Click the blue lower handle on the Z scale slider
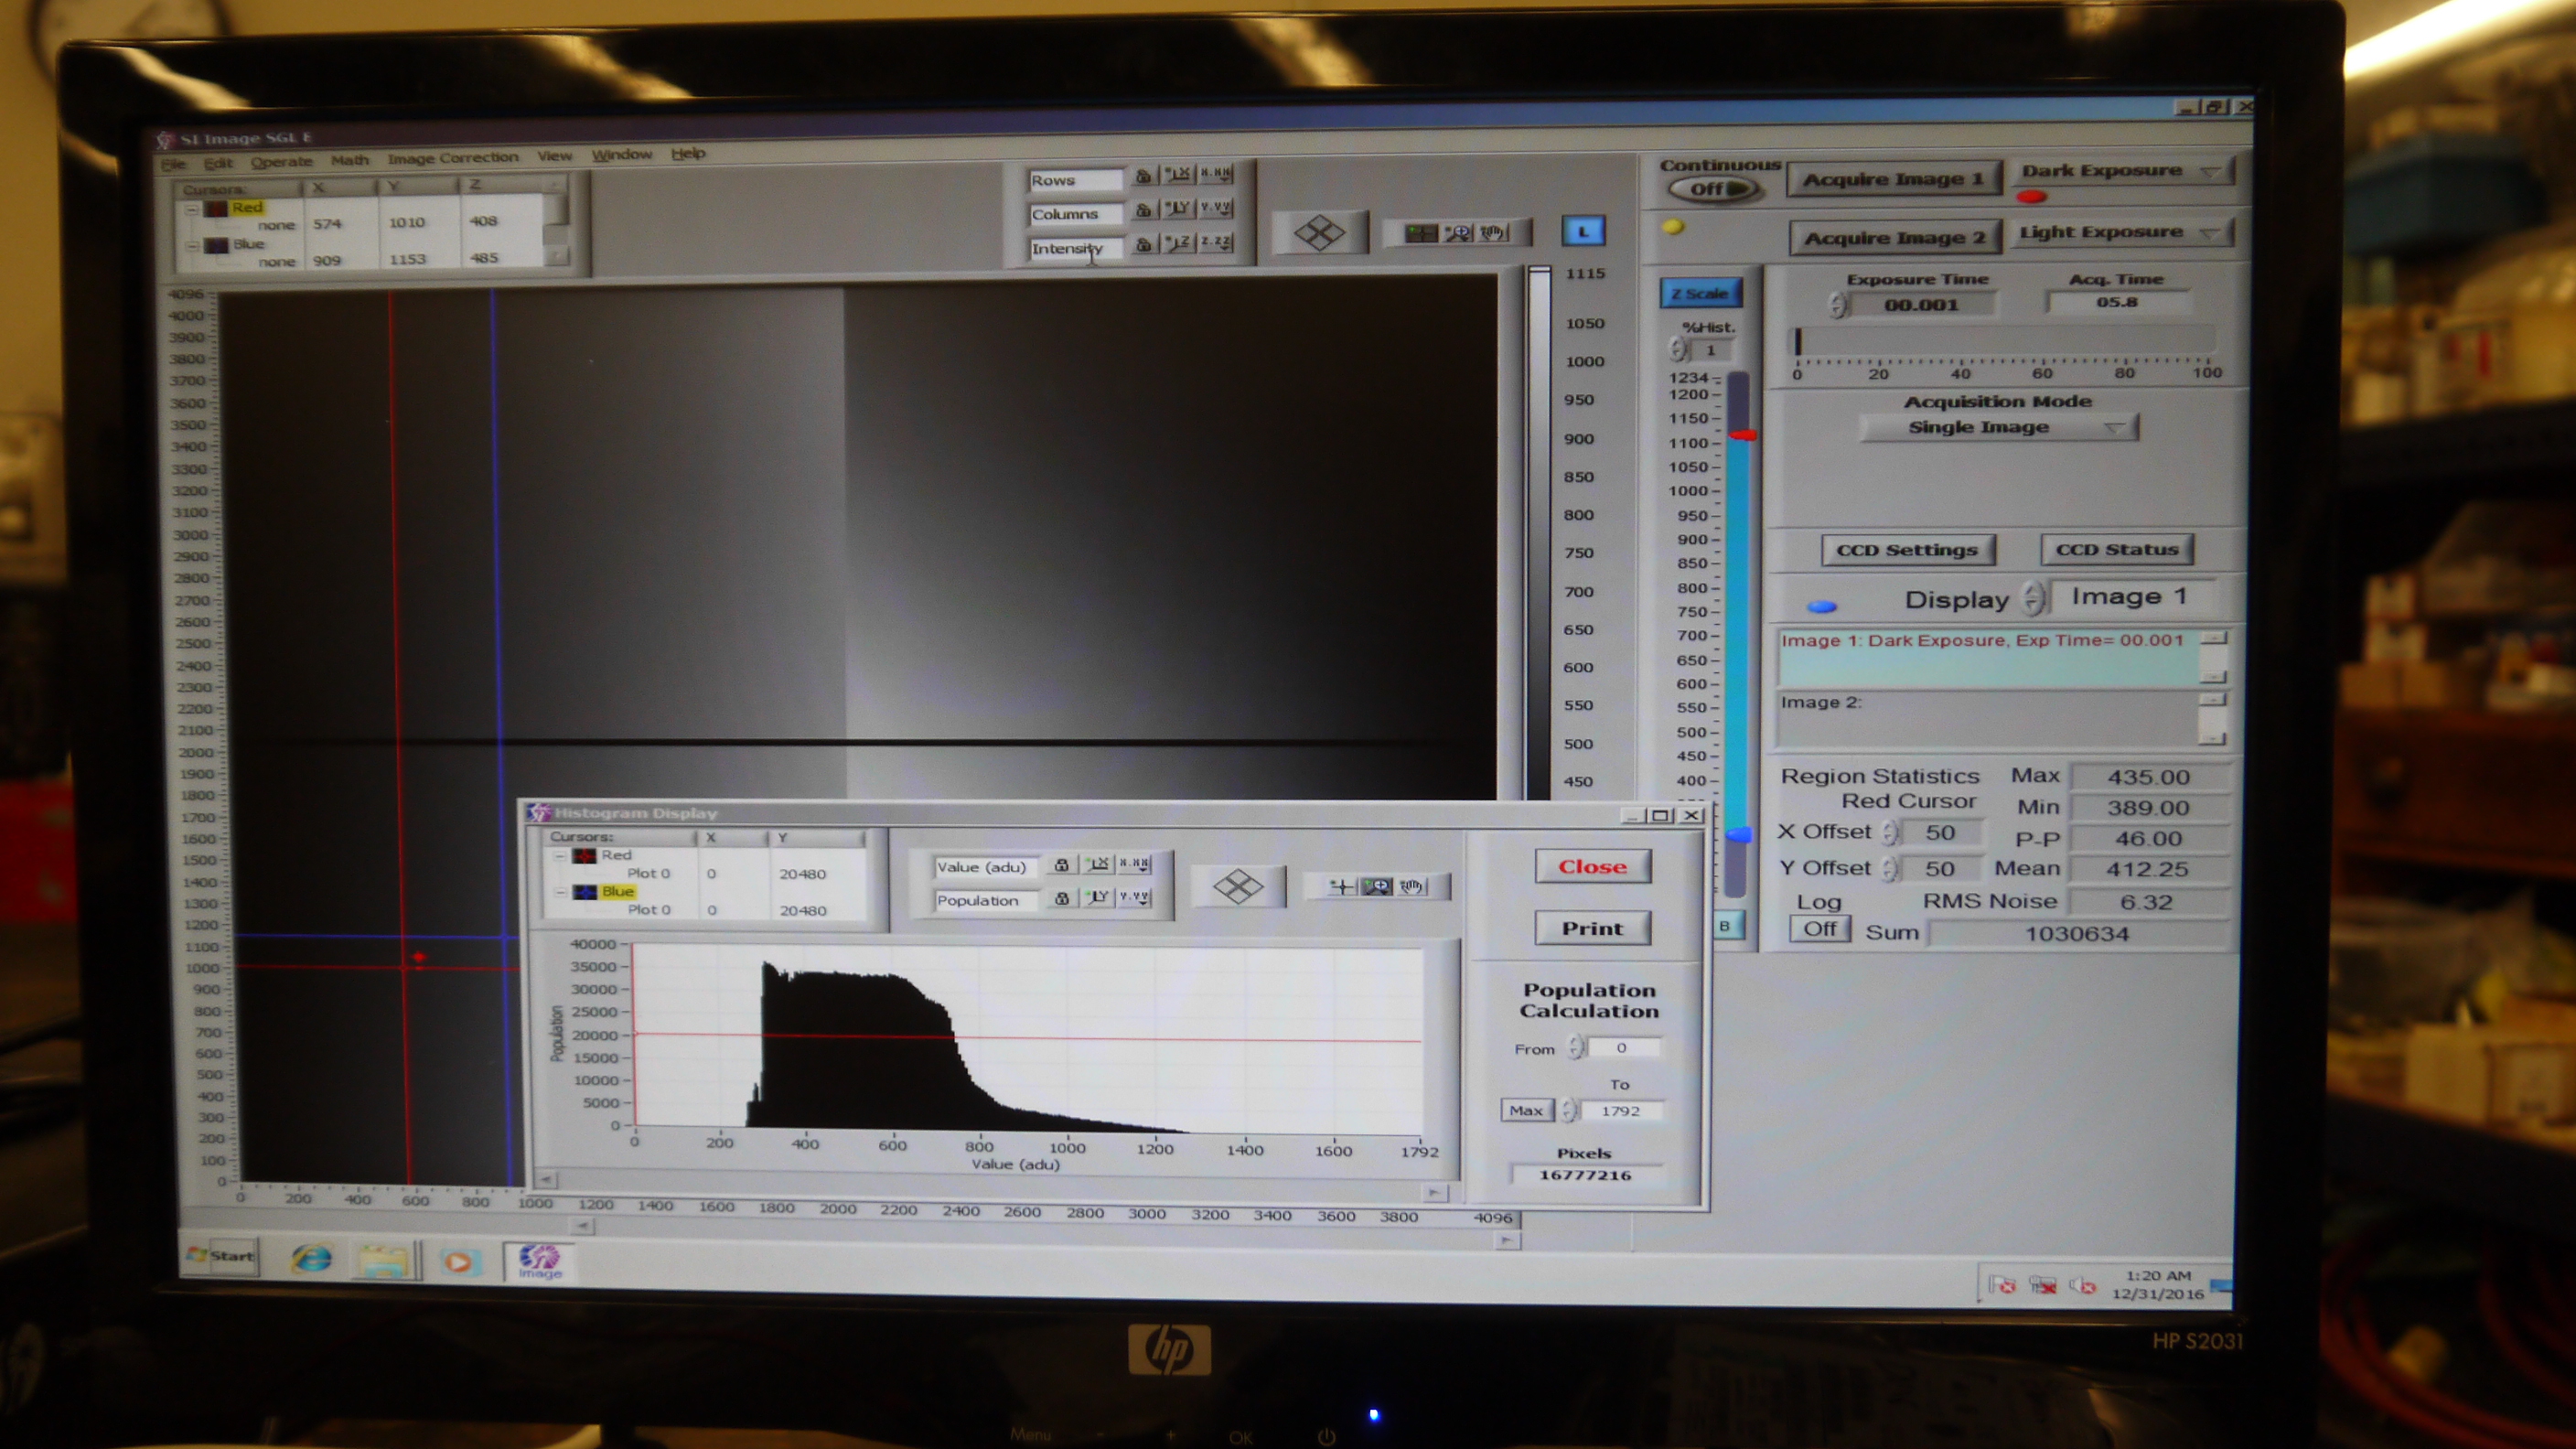2576x1449 pixels. click(x=1740, y=834)
